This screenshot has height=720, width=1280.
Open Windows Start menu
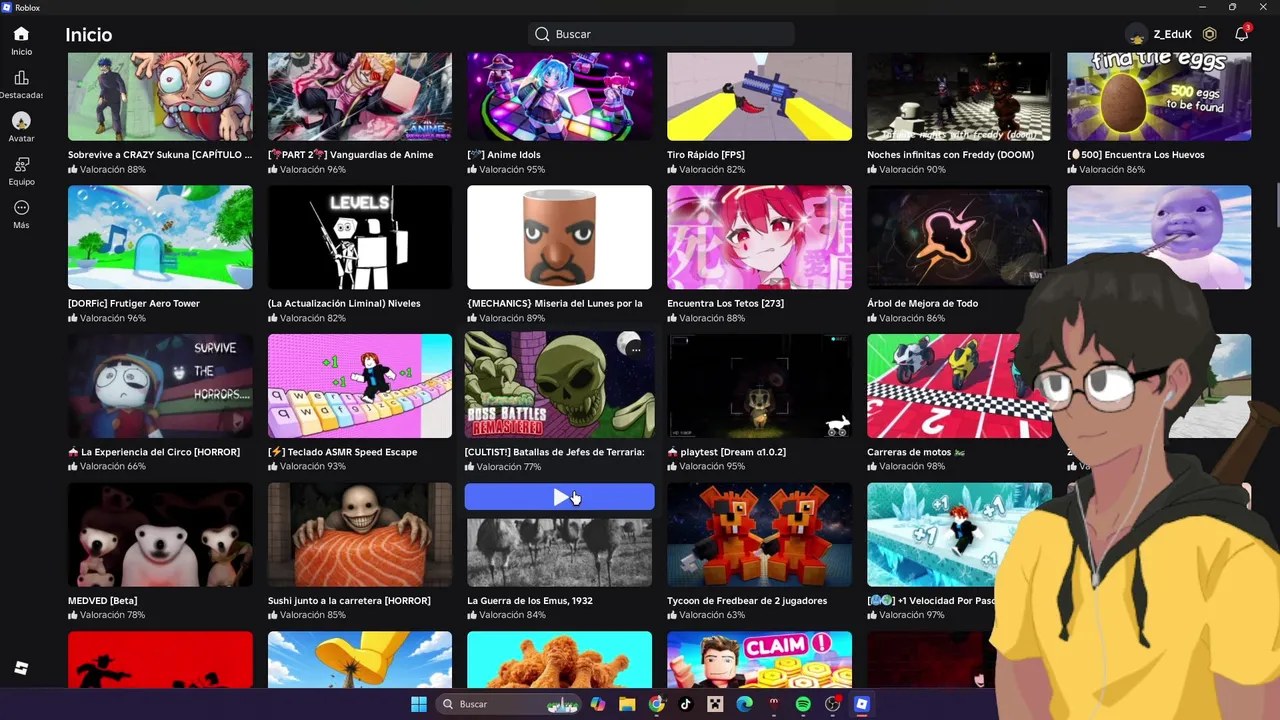(x=419, y=704)
